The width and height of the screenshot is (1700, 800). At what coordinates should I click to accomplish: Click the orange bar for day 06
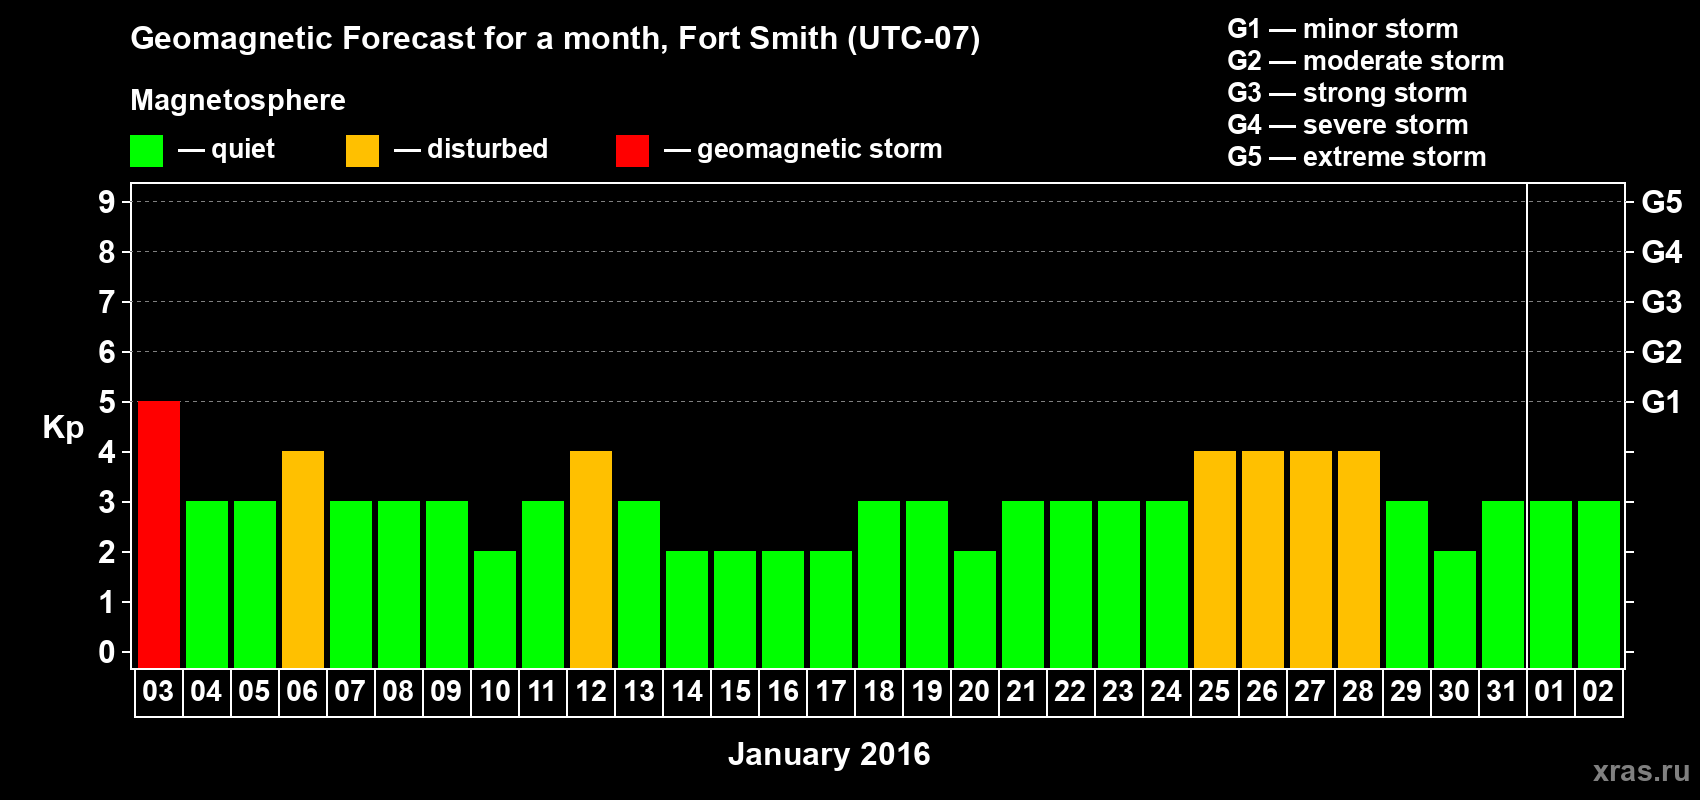(303, 559)
